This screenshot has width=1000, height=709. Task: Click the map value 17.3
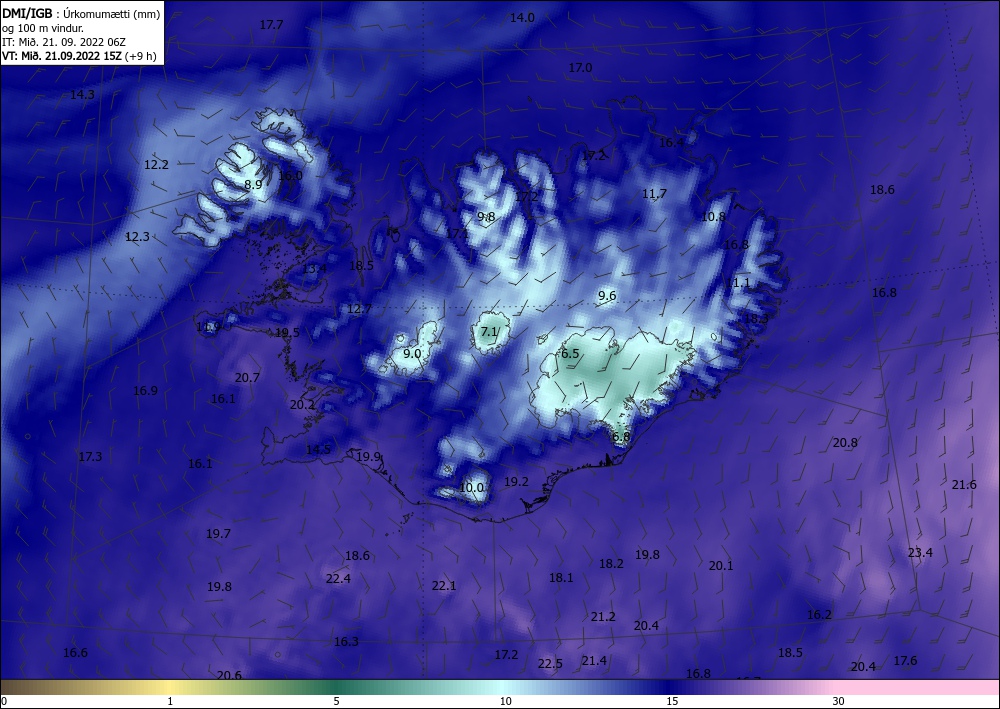tap(90, 457)
